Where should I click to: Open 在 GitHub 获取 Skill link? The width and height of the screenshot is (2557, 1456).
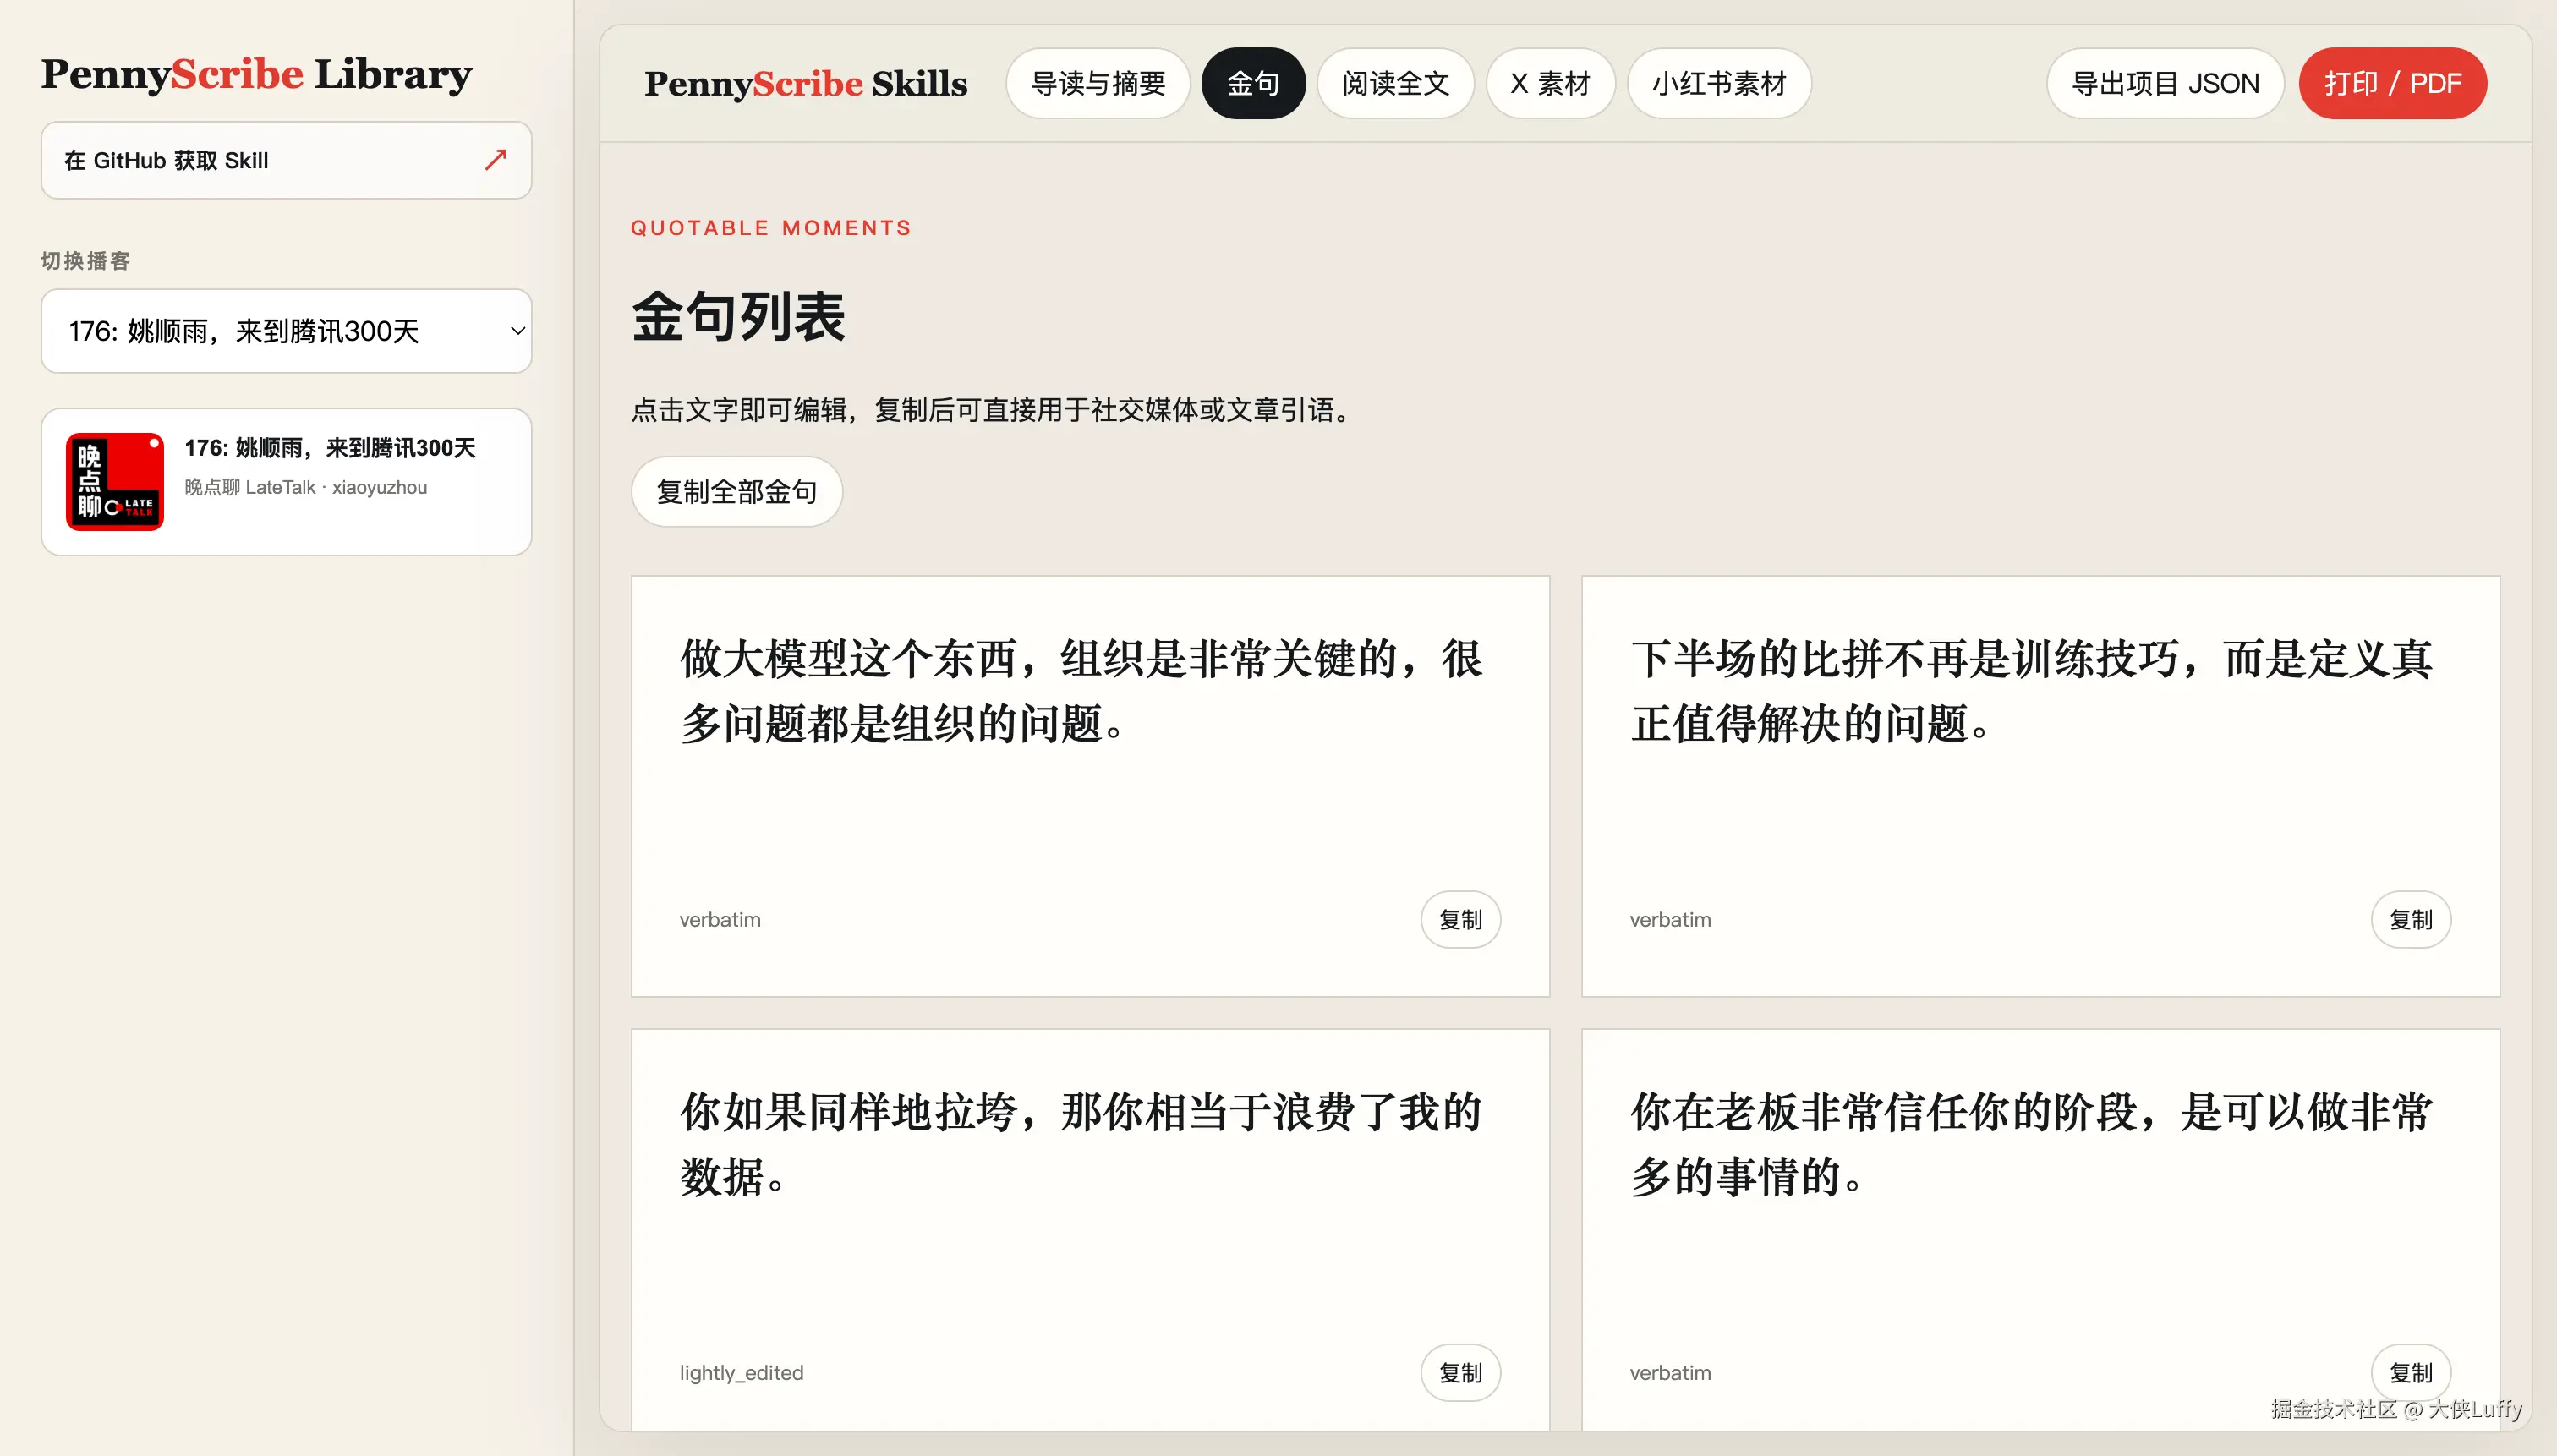(286, 160)
